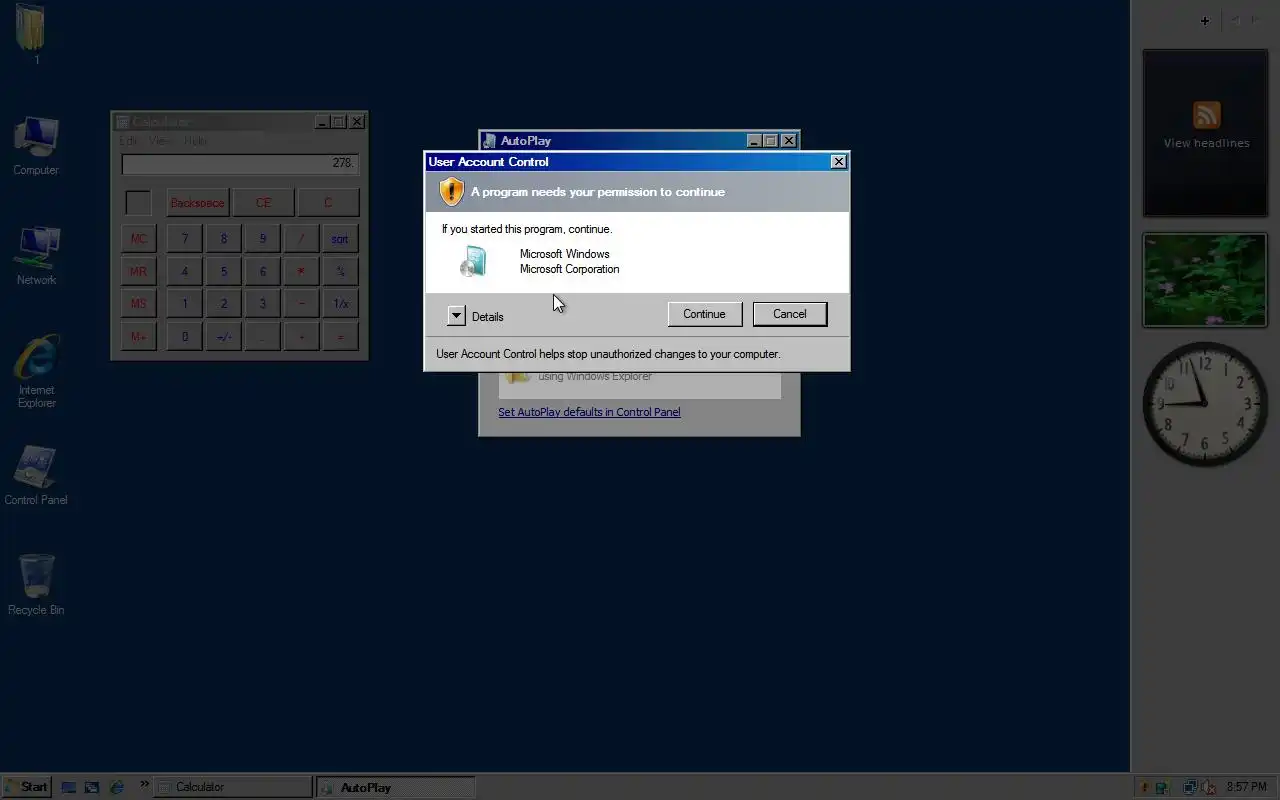Image resolution: width=1280 pixels, height=800 pixels.
Task: Click digit 5 in Calculator
Action: (x=223, y=272)
